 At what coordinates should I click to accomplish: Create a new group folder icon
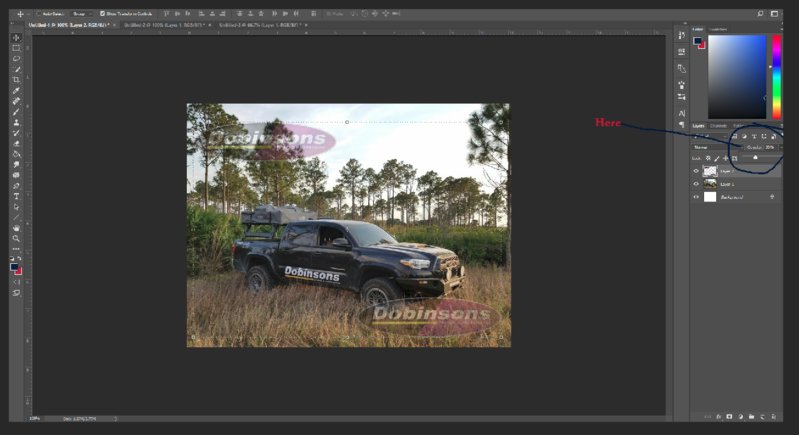pos(751,417)
